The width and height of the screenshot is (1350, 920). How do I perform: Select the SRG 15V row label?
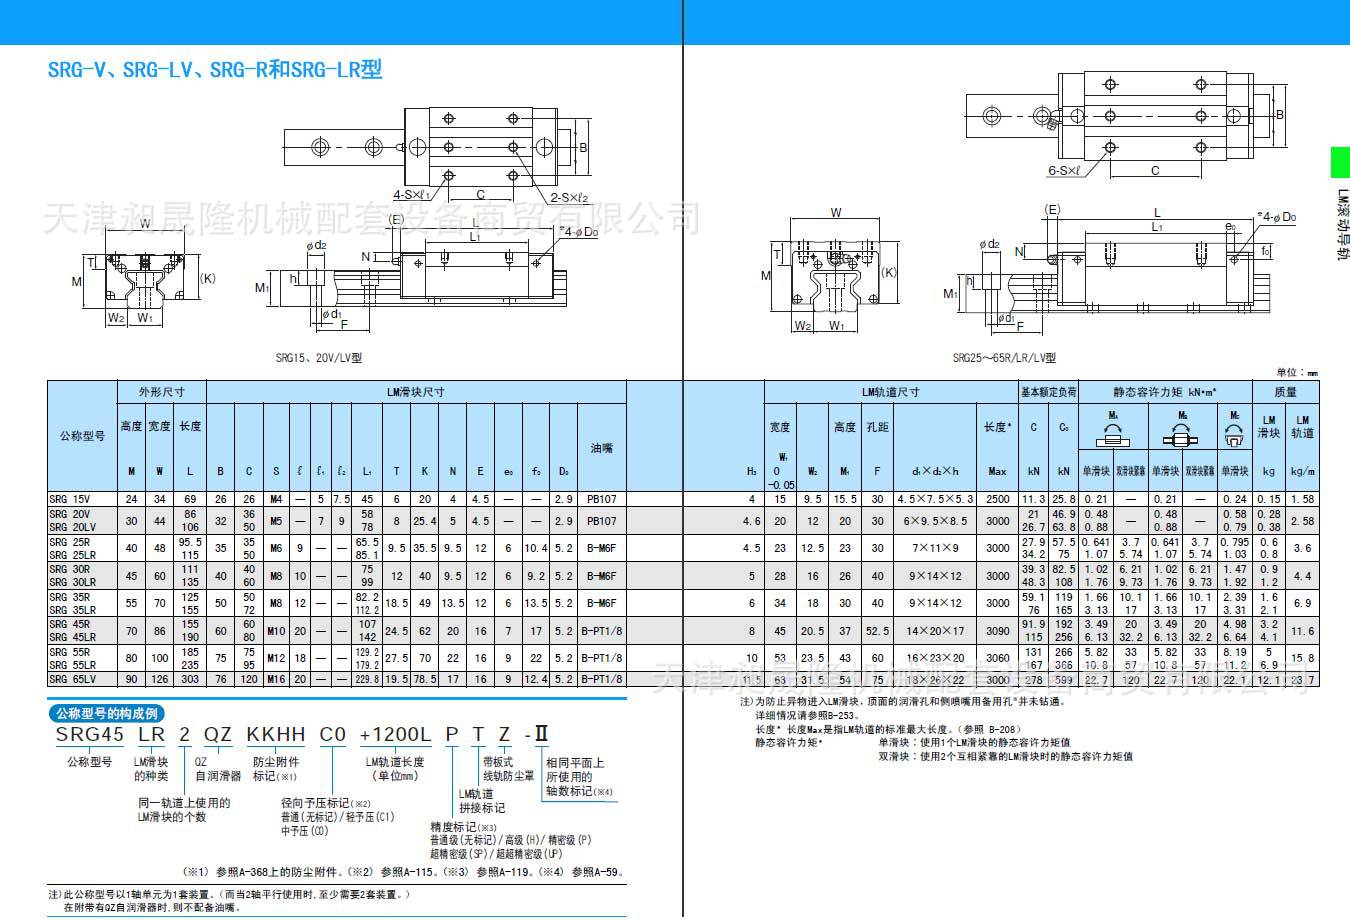click(x=70, y=498)
